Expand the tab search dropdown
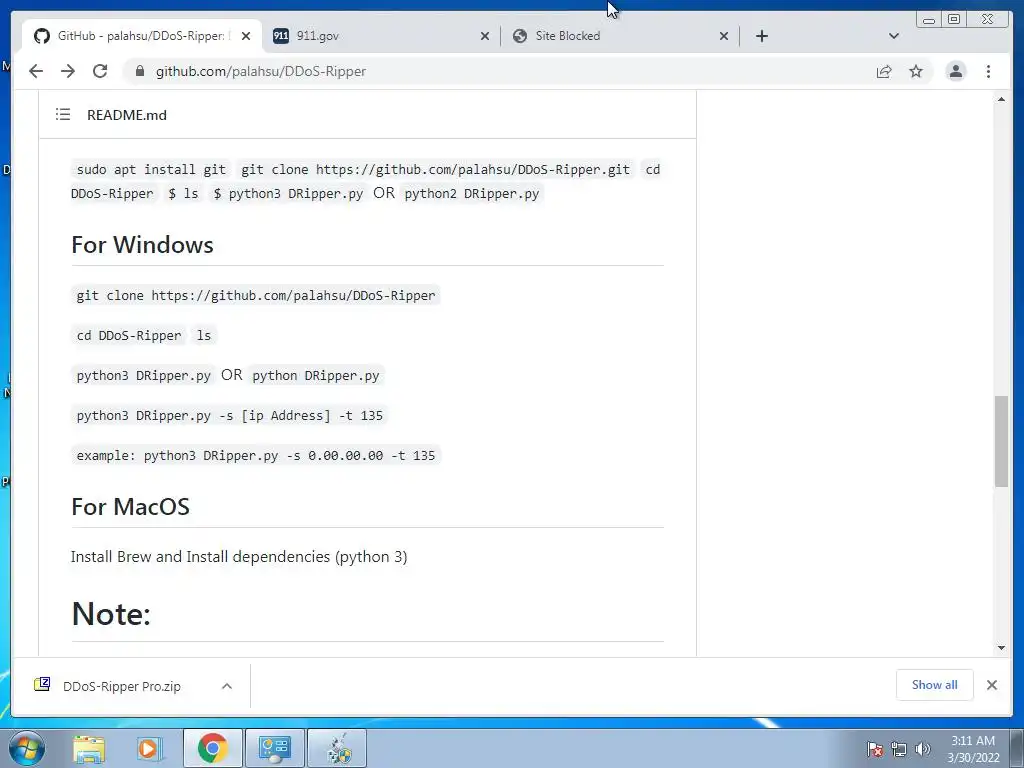1024x768 pixels. pyautogui.click(x=894, y=36)
